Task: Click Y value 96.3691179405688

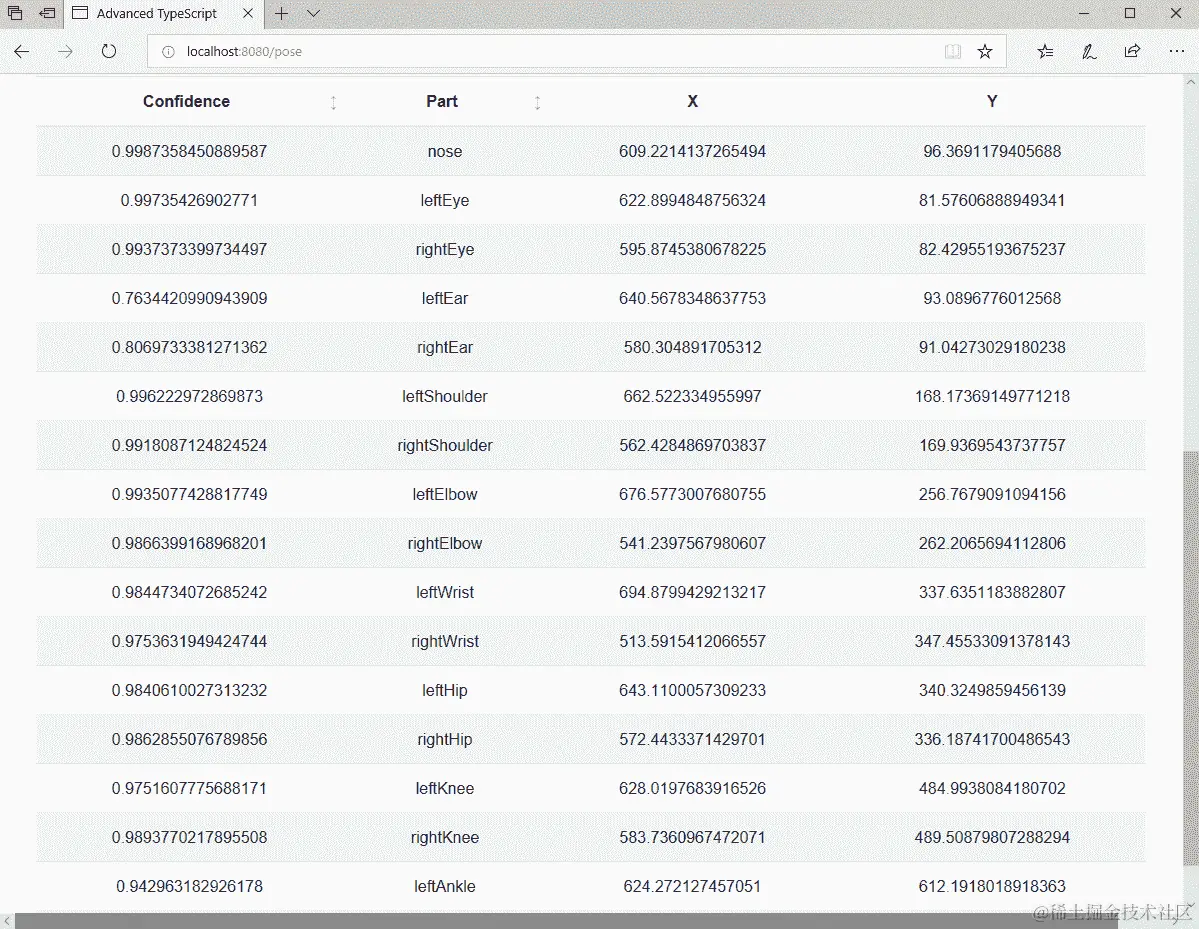Action: (992, 151)
